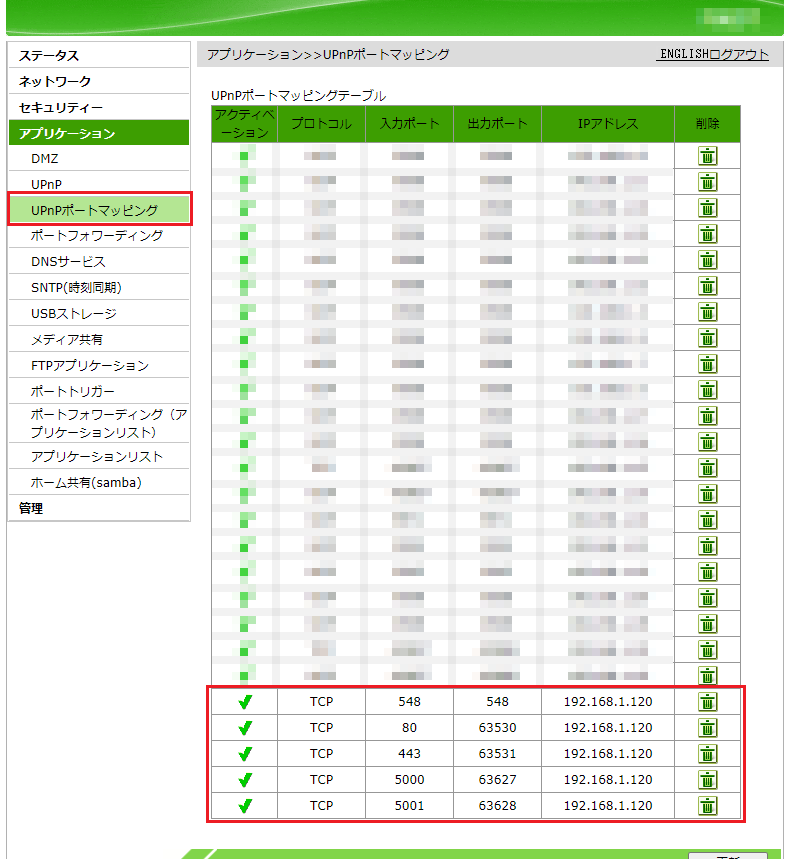Click the アプリケーション>>UPnPポートマッピング breadcrumb
796x859 pixels.
pos(328,54)
